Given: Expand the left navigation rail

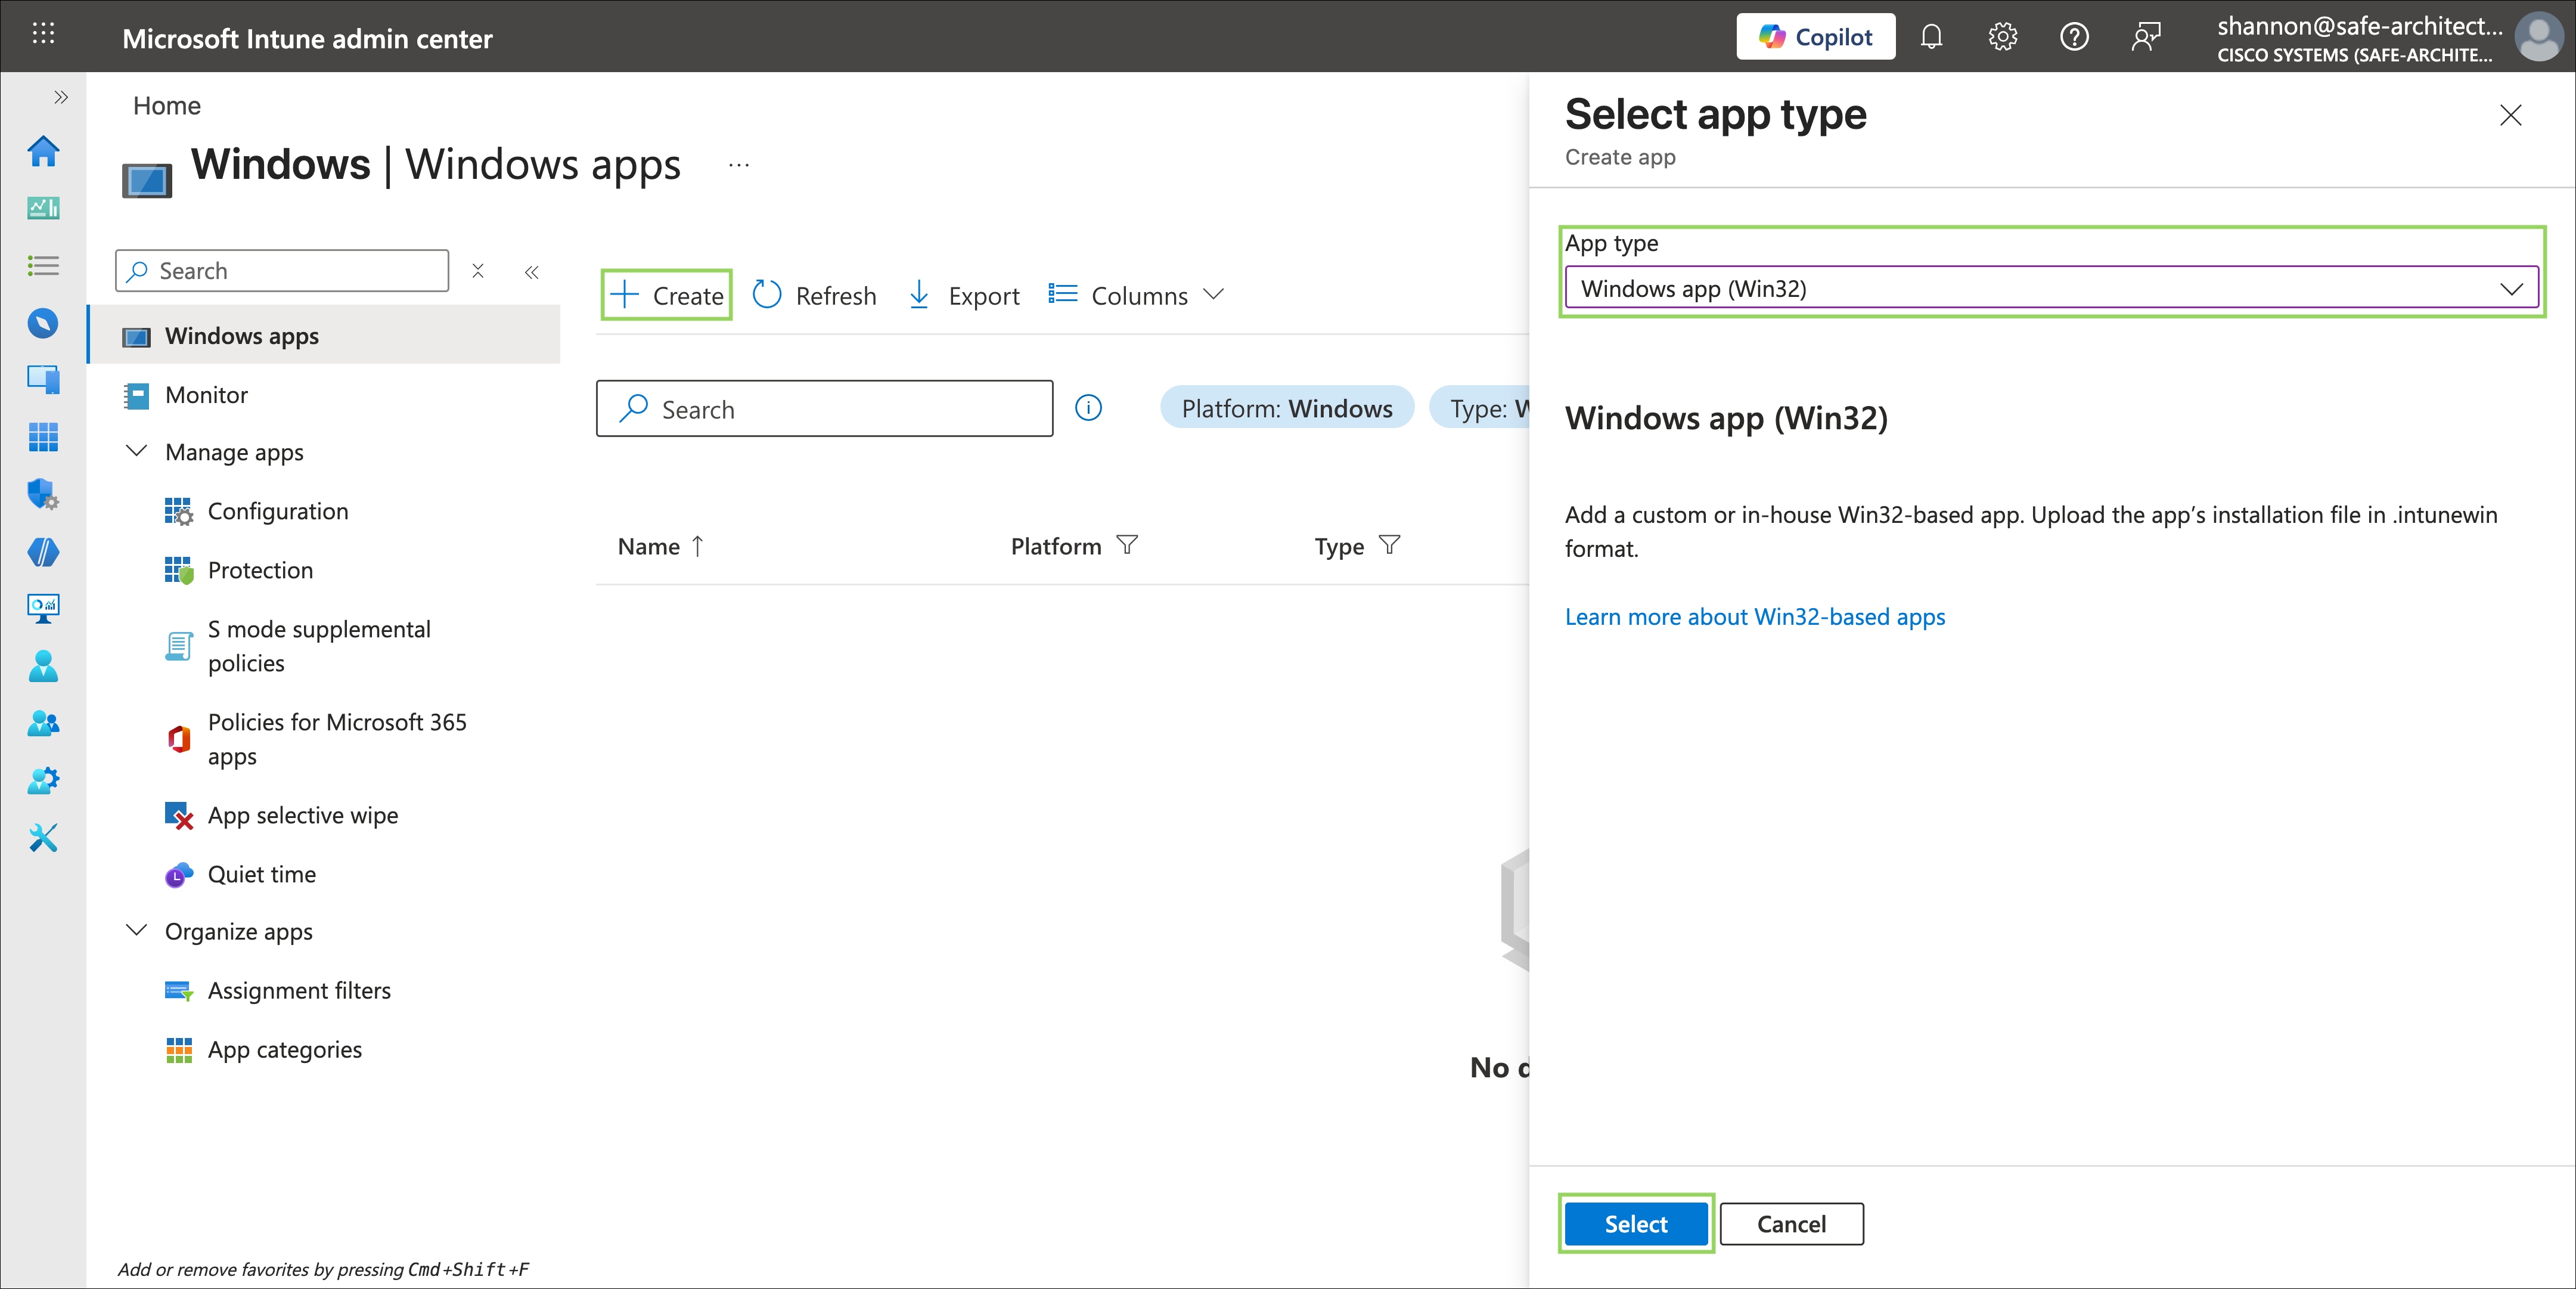Looking at the screenshot, I should 61,97.
